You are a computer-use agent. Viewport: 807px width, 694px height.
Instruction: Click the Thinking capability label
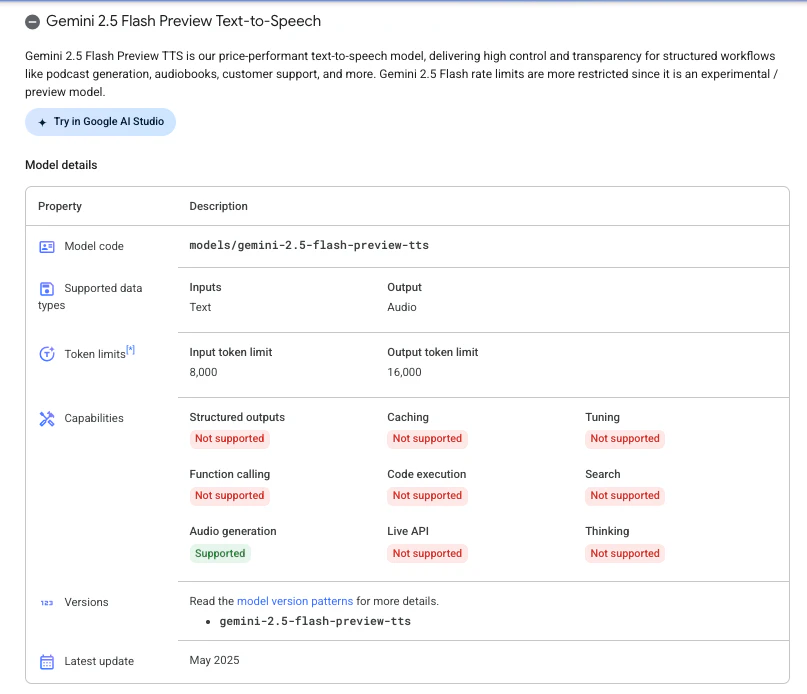coord(607,531)
